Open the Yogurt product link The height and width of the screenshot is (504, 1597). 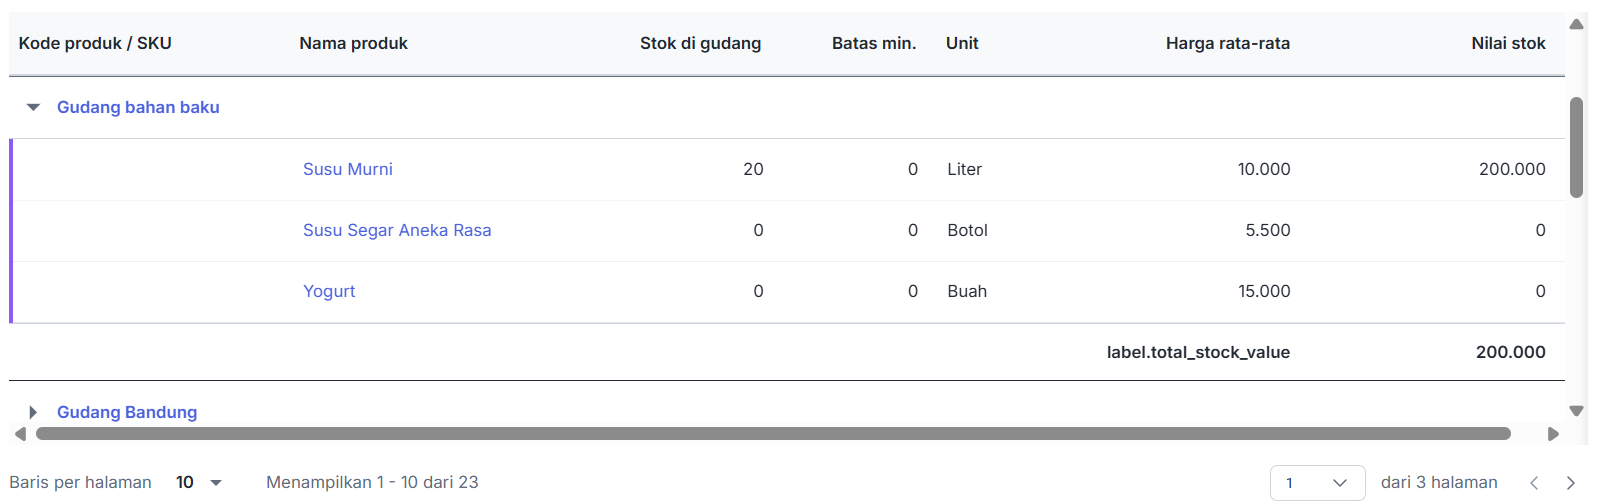click(329, 291)
